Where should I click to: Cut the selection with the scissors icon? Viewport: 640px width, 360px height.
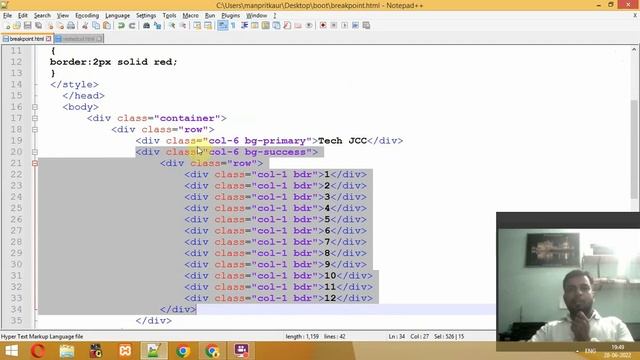coord(85,26)
